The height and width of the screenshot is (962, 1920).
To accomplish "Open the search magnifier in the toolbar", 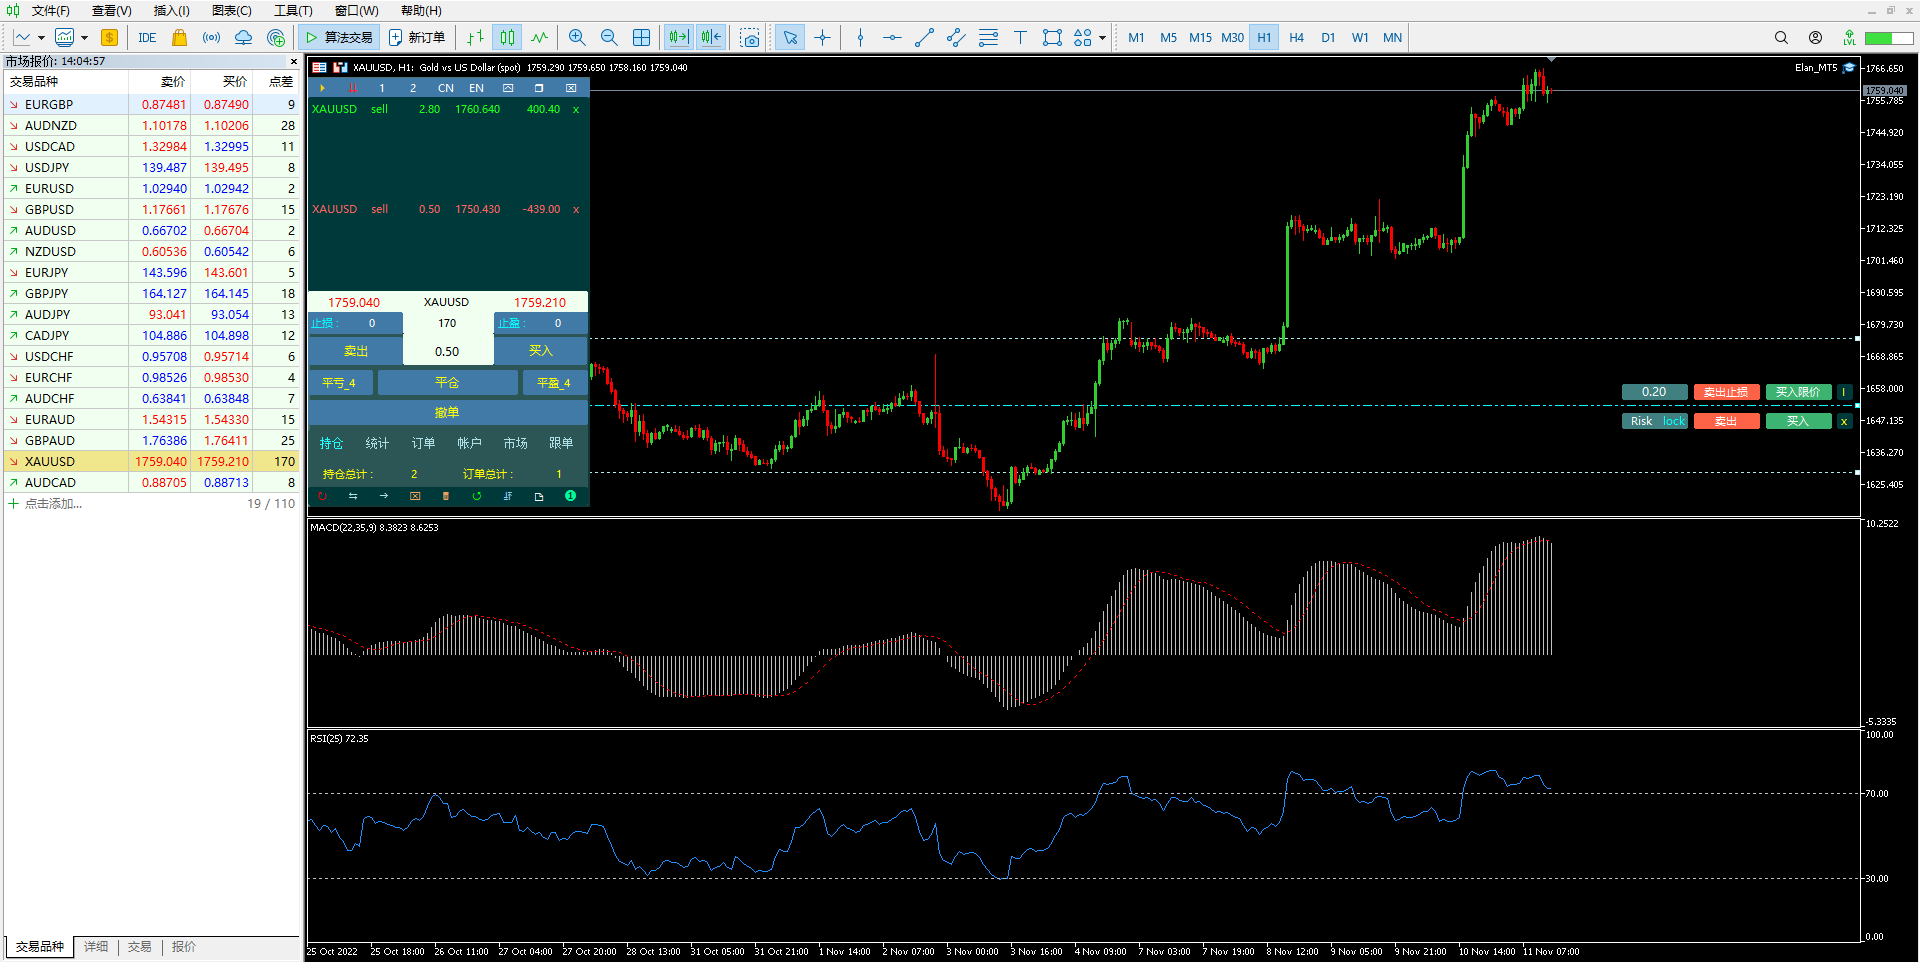I will (x=1781, y=38).
